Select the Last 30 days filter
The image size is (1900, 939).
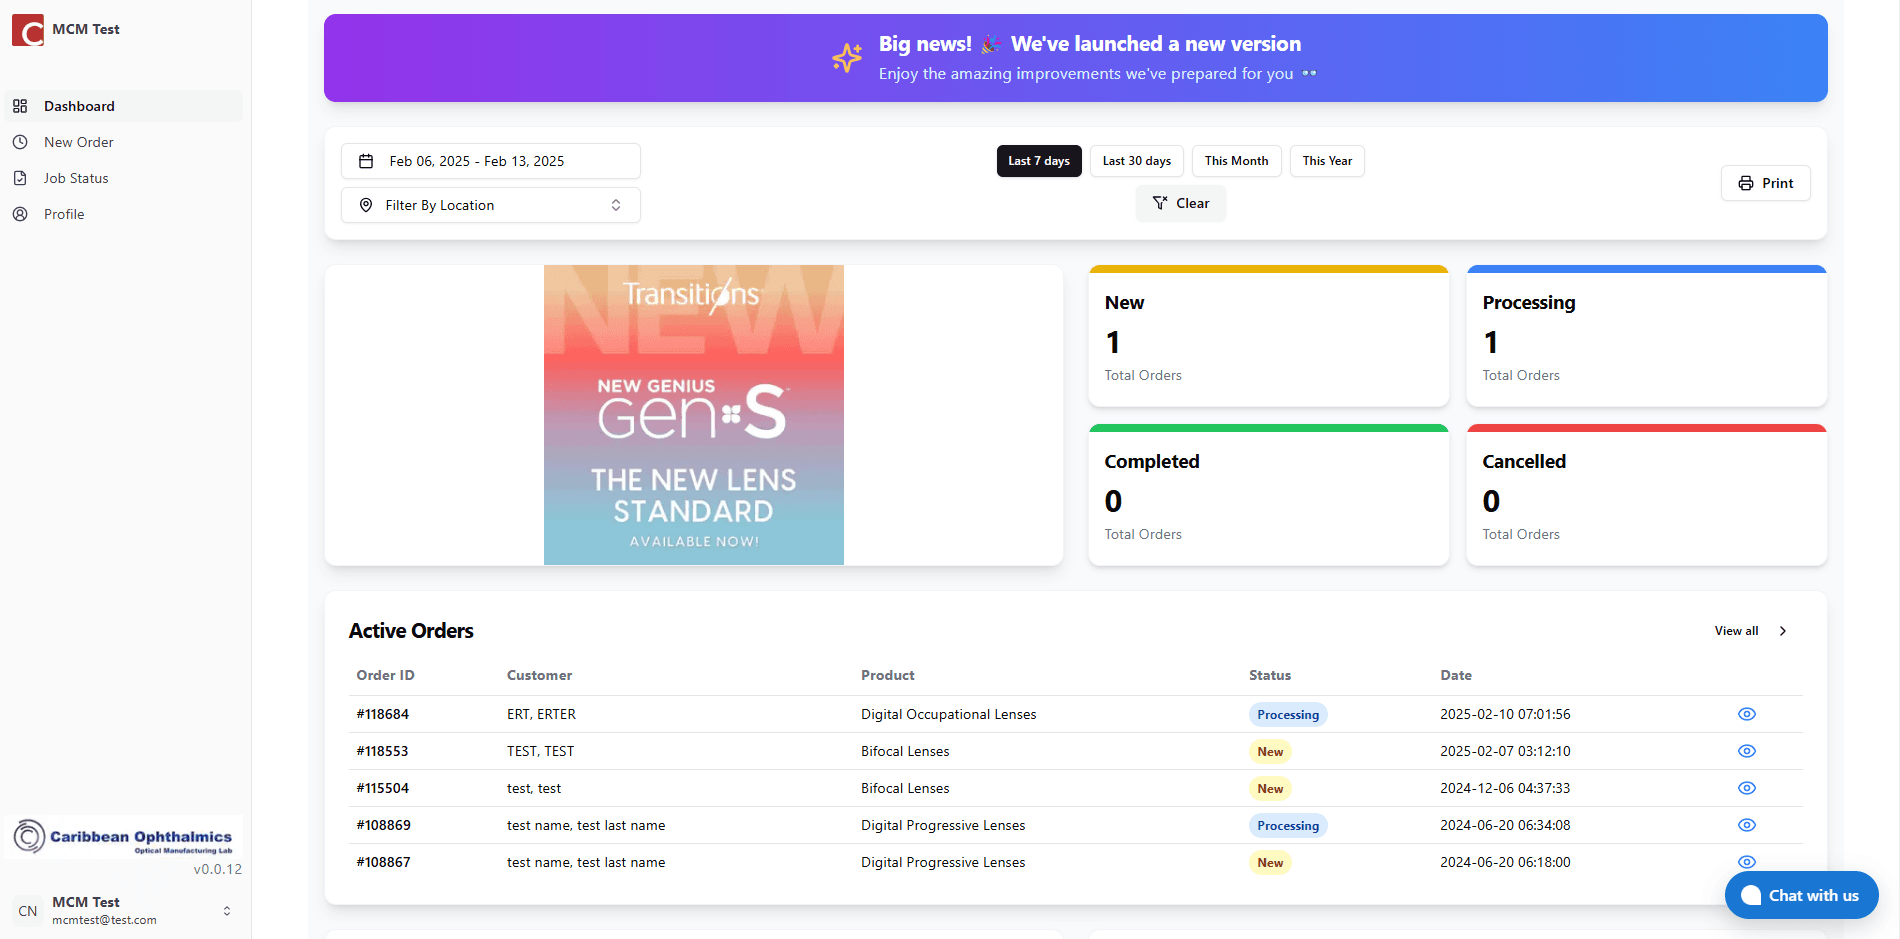tap(1136, 161)
